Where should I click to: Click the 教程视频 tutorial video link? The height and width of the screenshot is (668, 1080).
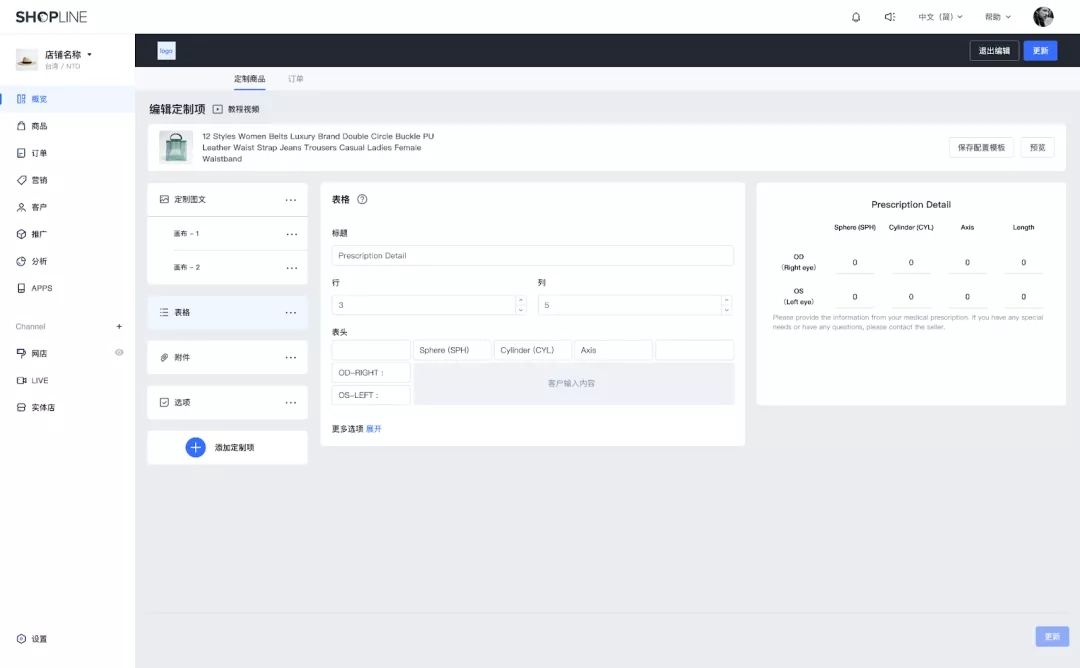236,109
